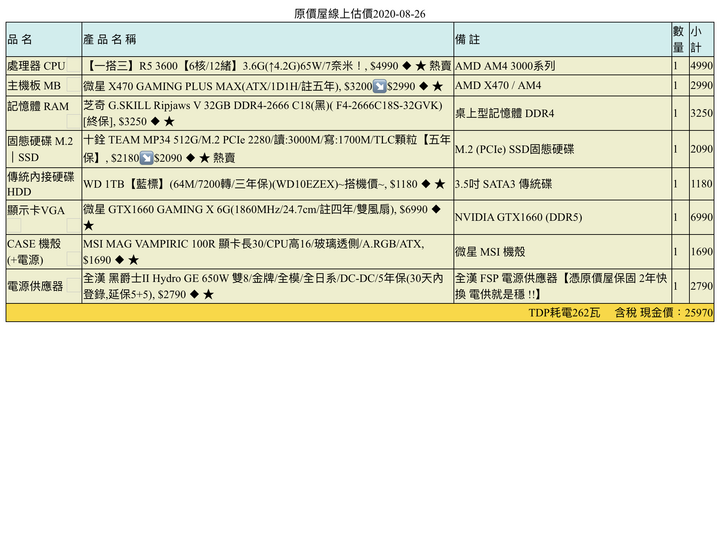Click the 2790 subtotal value

702,286
